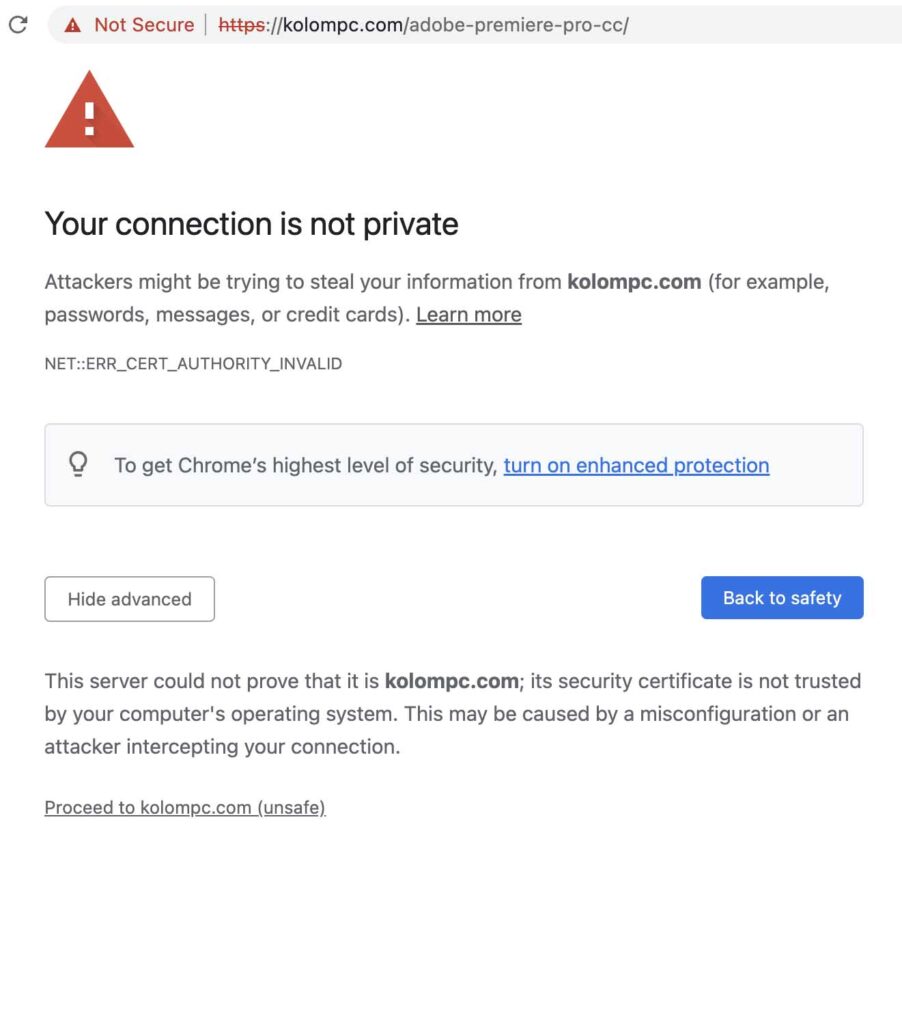Click the crossed-out https in the URL
This screenshot has height=1024, width=902.
[241, 25]
